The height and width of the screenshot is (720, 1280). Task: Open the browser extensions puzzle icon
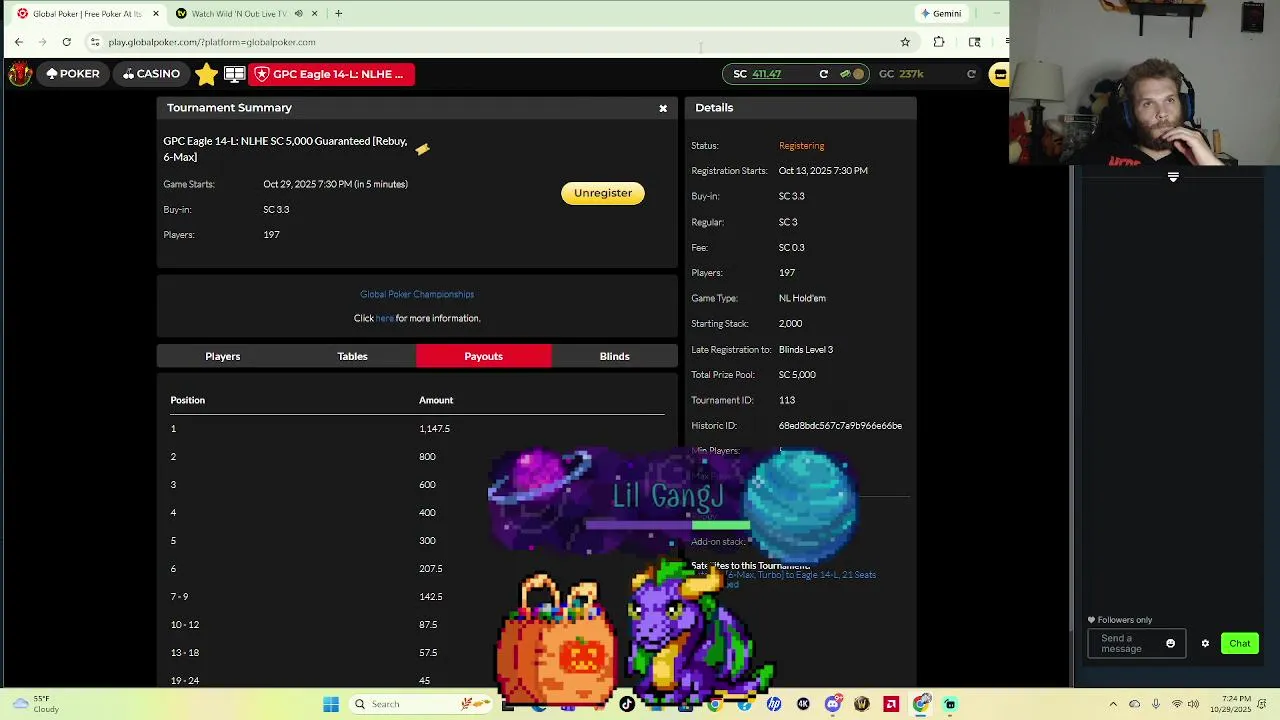(938, 42)
